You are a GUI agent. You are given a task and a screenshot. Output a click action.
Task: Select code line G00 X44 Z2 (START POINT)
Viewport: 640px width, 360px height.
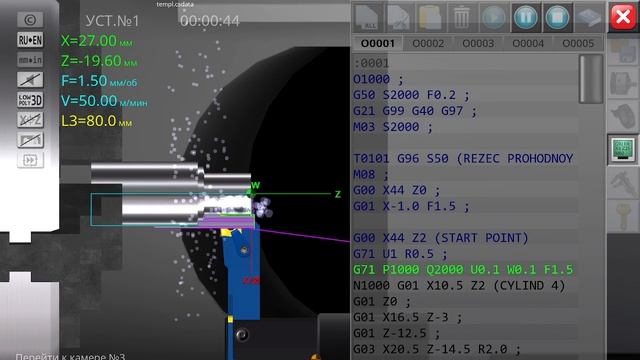441,238
